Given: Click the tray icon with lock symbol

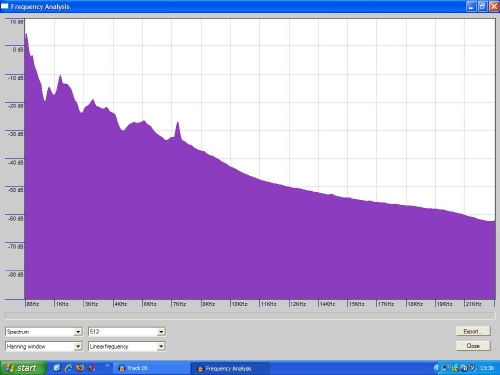Looking at the screenshot, I should tap(464, 368).
